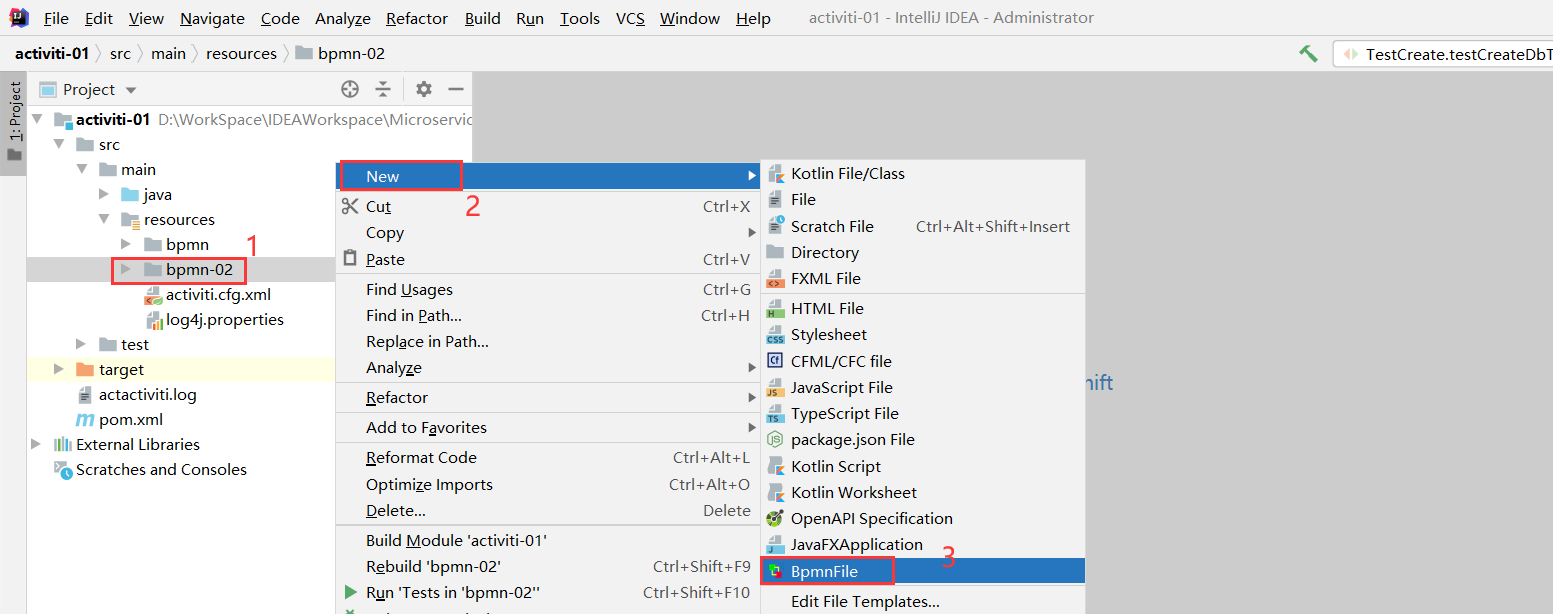The image size is (1553, 614).
Task: Click activiti-01 breadcrumb in navigation bar
Action: point(52,53)
